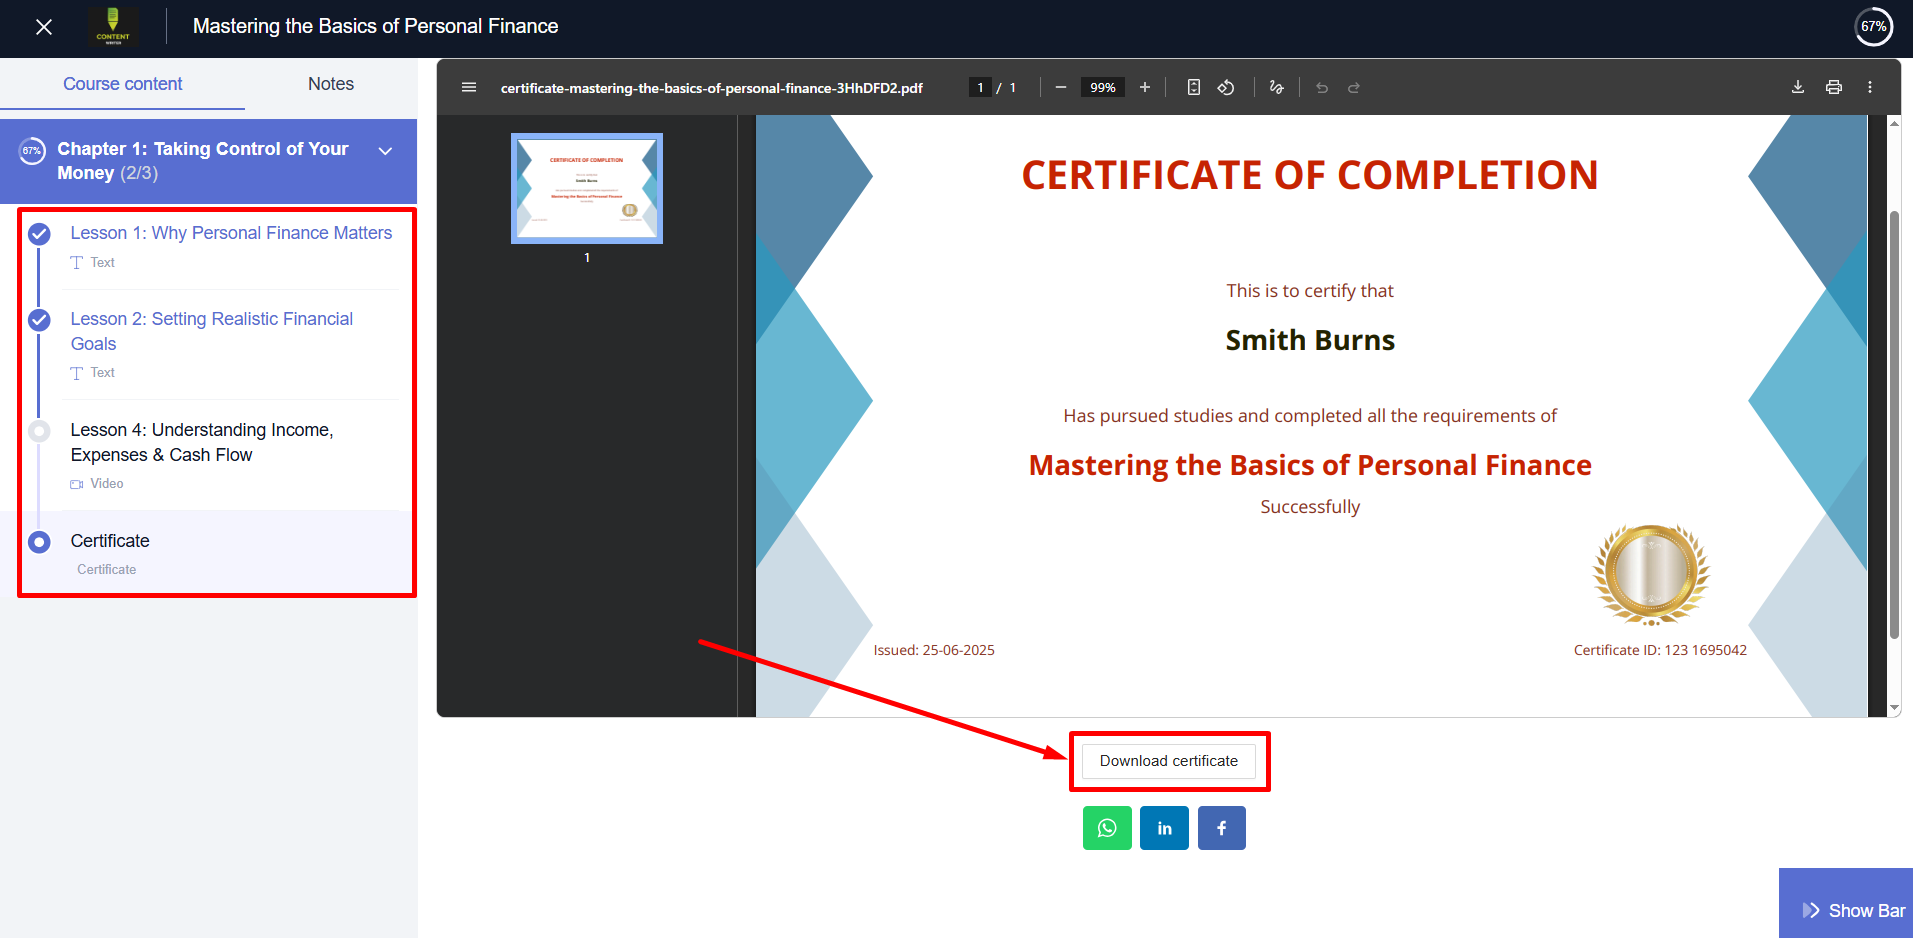
Task: Click the scrollbar down arrow in PDF viewer
Action: click(x=1894, y=708)
